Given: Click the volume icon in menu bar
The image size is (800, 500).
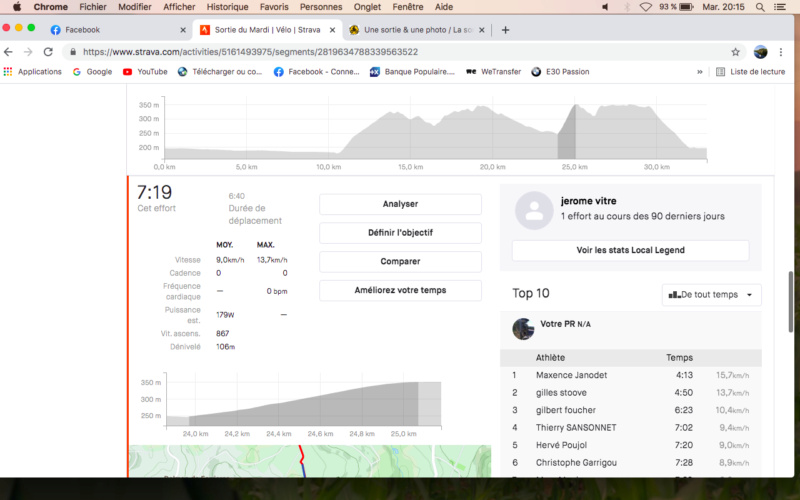Looking at the screenshot, I should pos(606,7).
